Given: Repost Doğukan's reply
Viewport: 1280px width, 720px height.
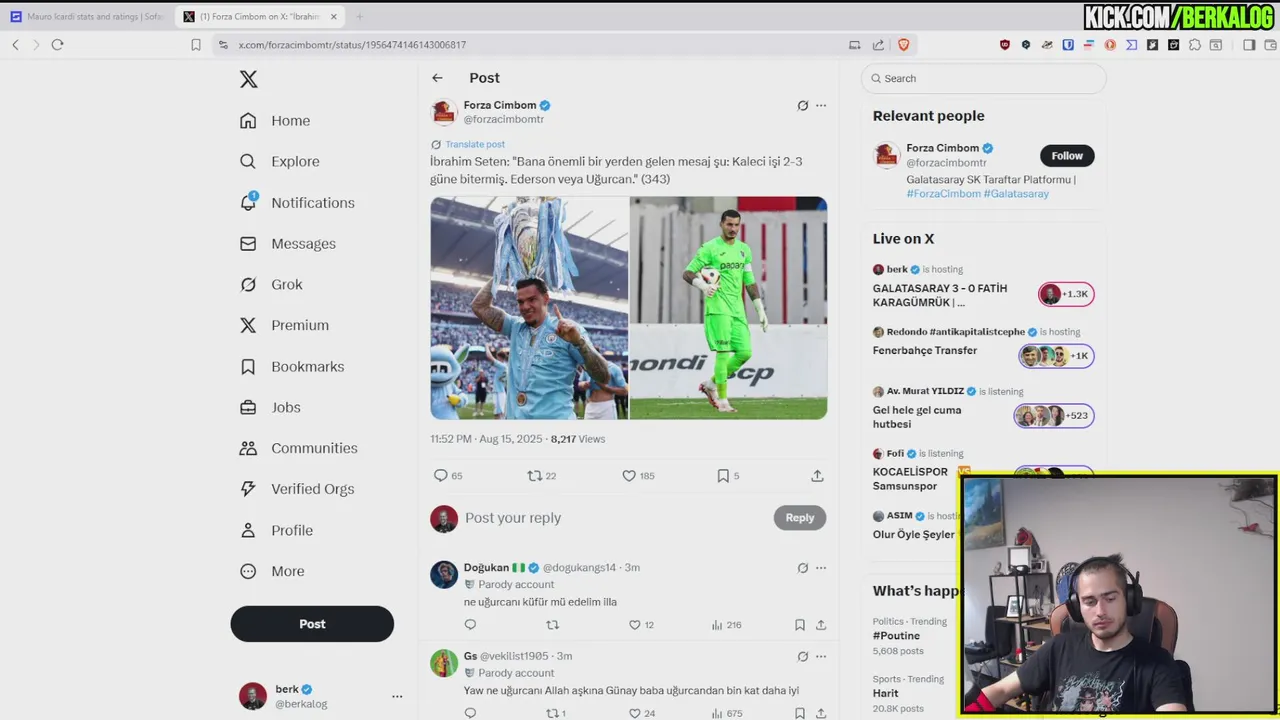Looking at the screenshot, I should click(x=552, y=625).
